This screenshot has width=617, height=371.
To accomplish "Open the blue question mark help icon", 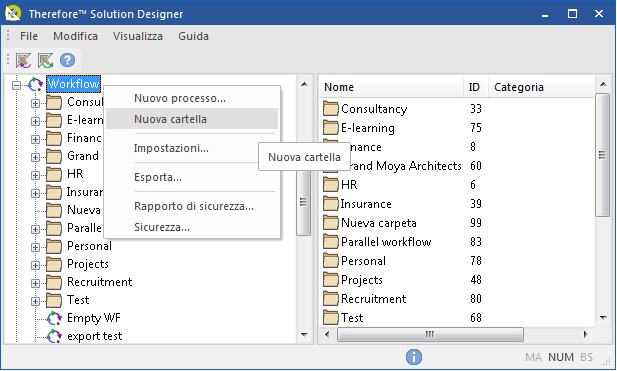I will [67, 60].
